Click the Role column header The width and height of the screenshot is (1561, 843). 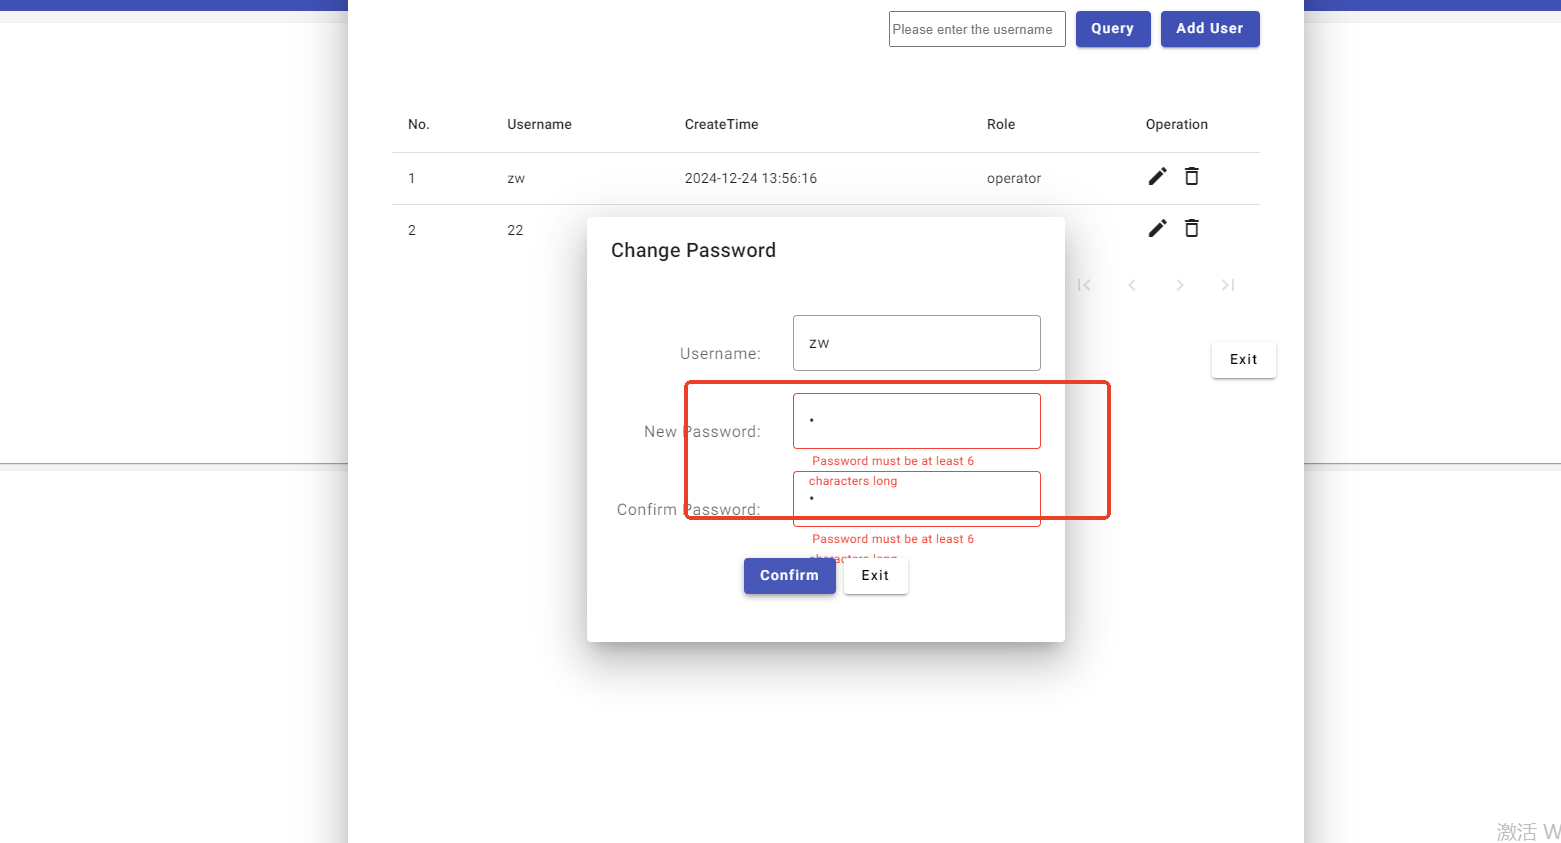click(1001, 125)
